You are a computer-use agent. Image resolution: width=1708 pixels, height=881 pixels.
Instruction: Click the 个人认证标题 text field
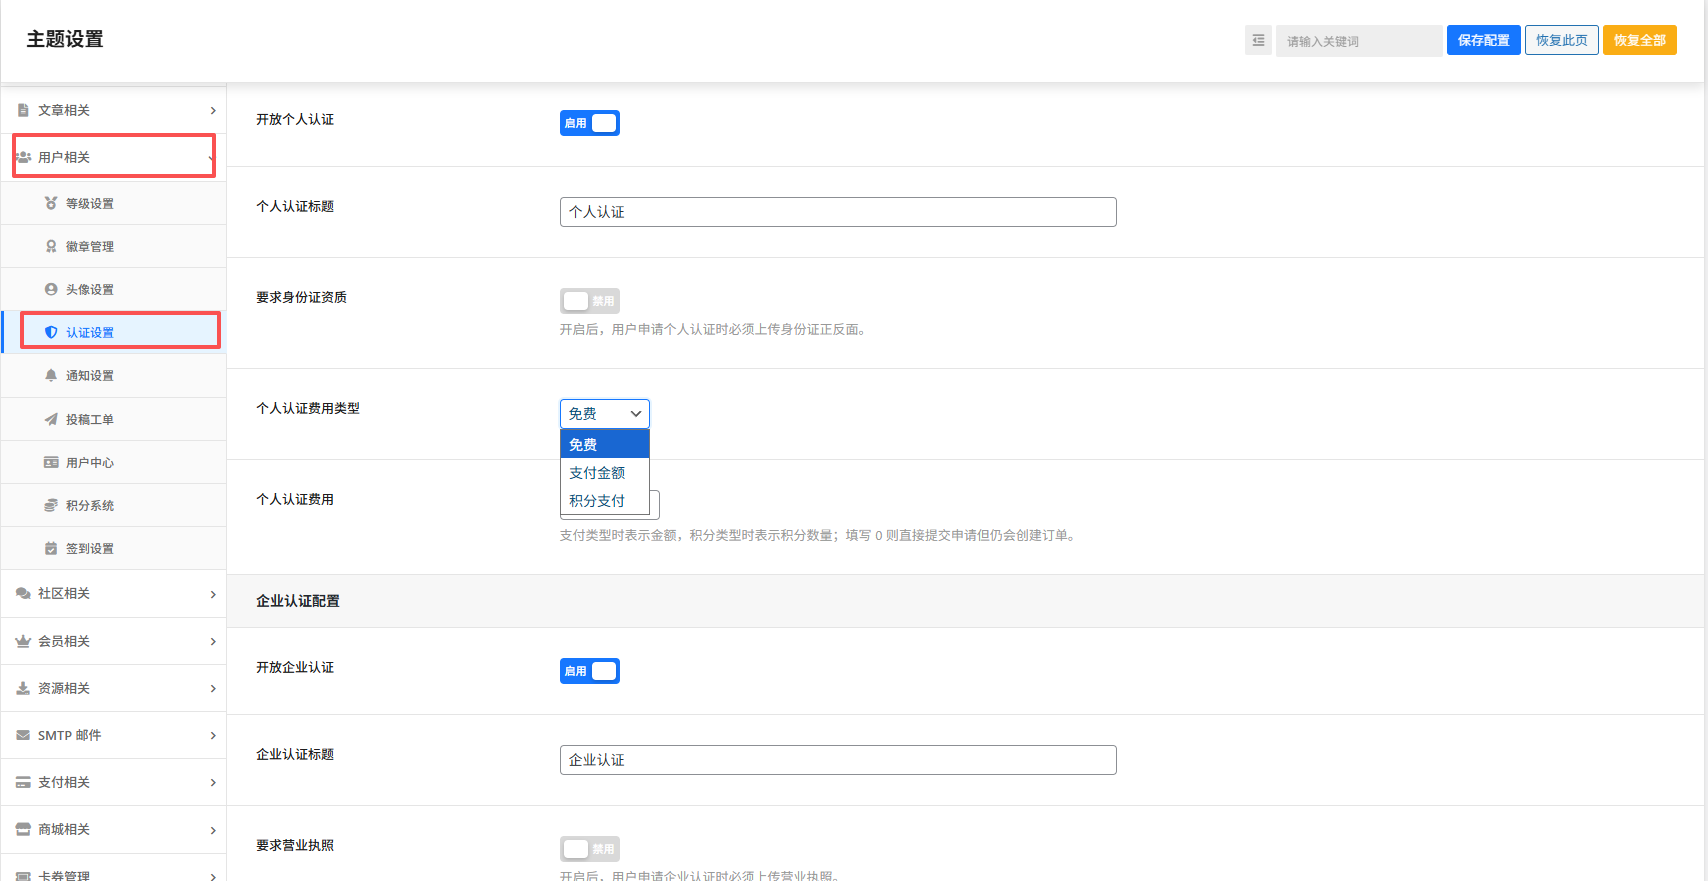click(838, 212)
